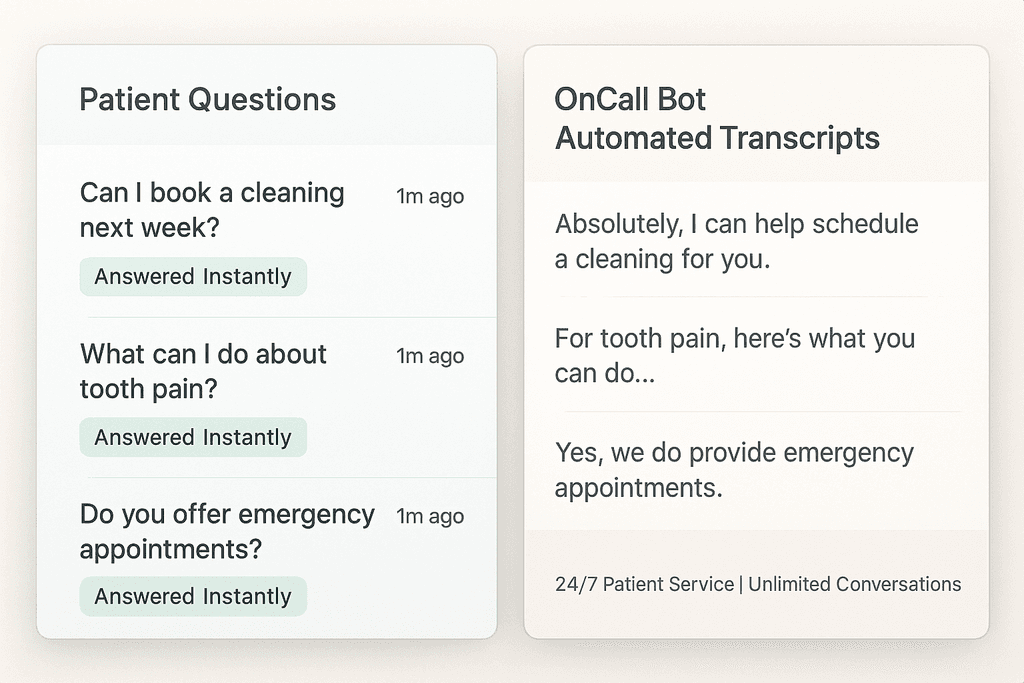
Task: Select the Patient Questions panel heading
Action: pyautogui.click(x=208, y=100)
